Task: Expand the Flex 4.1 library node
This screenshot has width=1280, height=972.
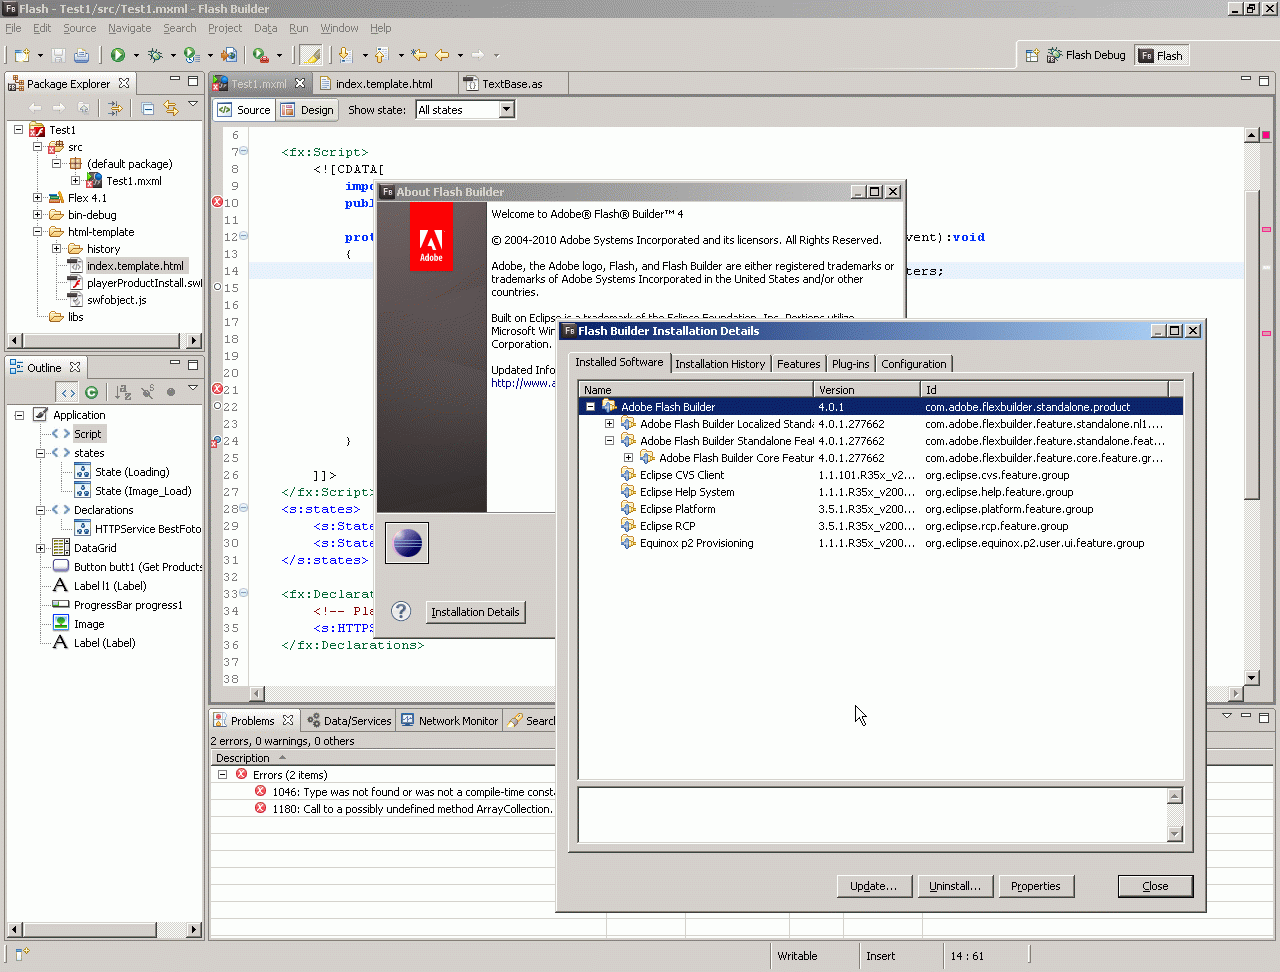Action: click(37, 198)
